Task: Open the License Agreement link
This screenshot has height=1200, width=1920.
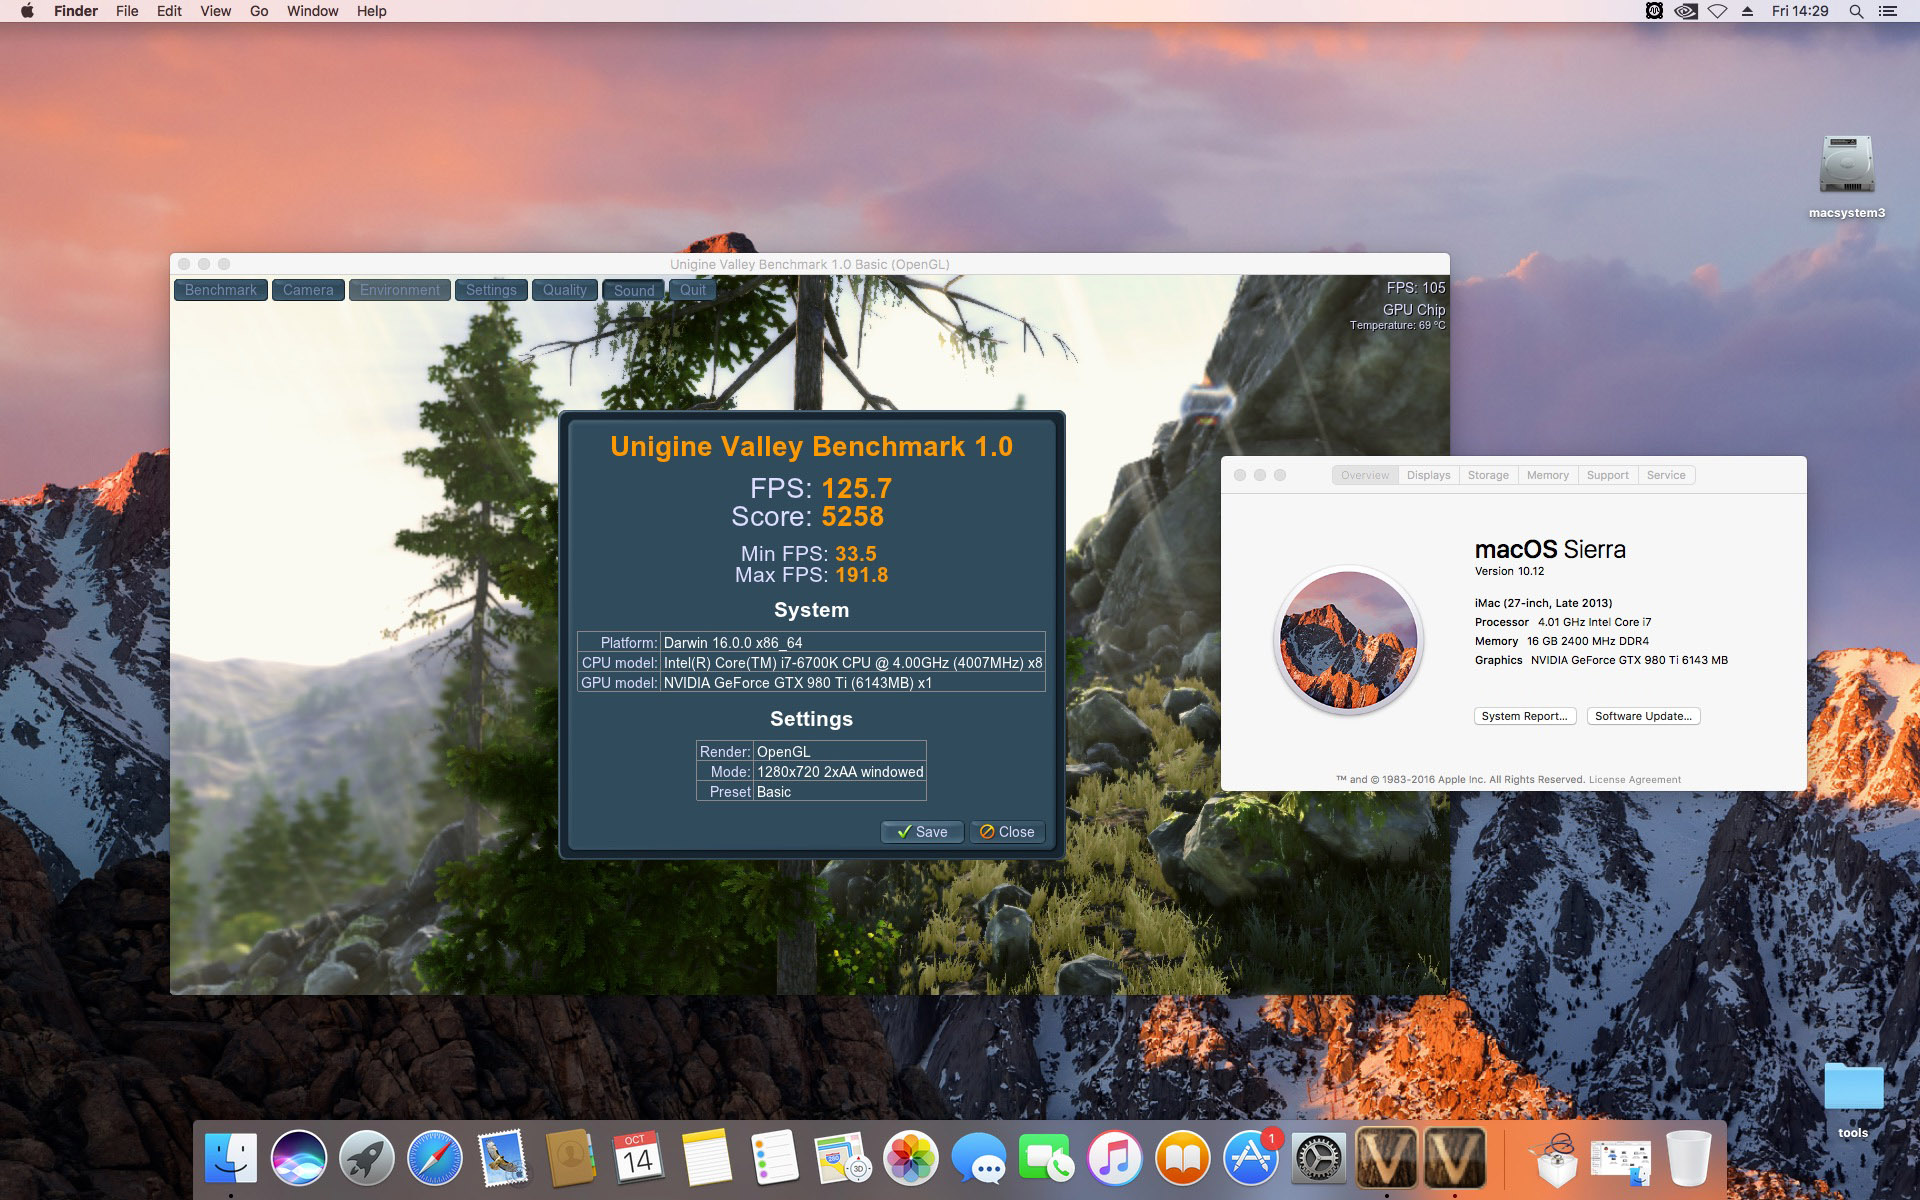Action: [x=1635, y=780]
